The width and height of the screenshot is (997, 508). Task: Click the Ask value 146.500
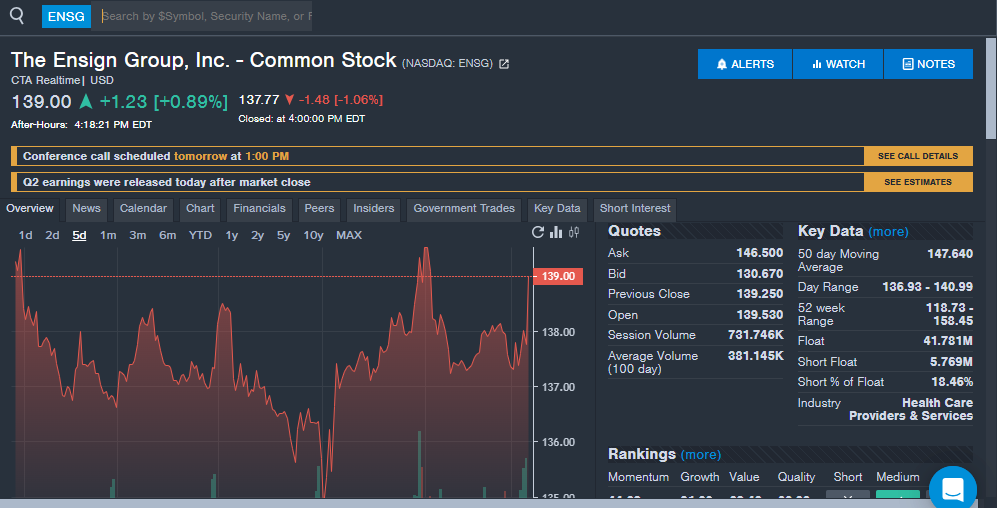coord(759,253)
